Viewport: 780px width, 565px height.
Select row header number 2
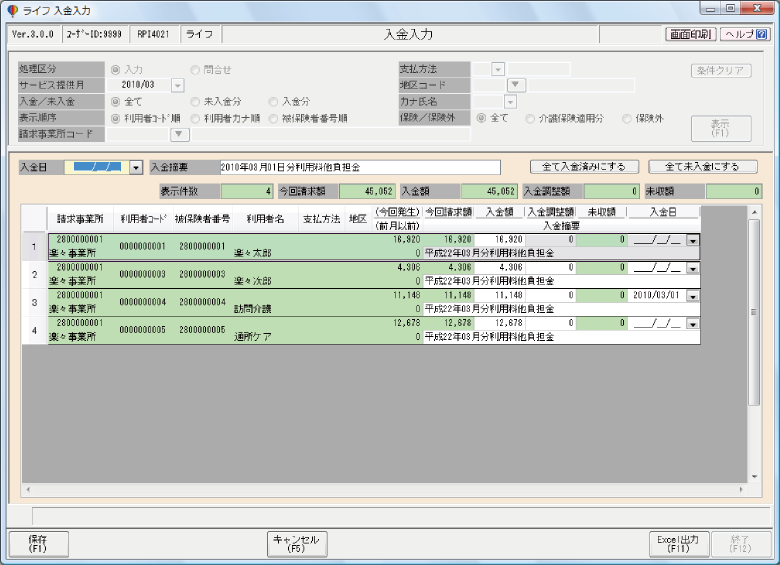[34, 275]
